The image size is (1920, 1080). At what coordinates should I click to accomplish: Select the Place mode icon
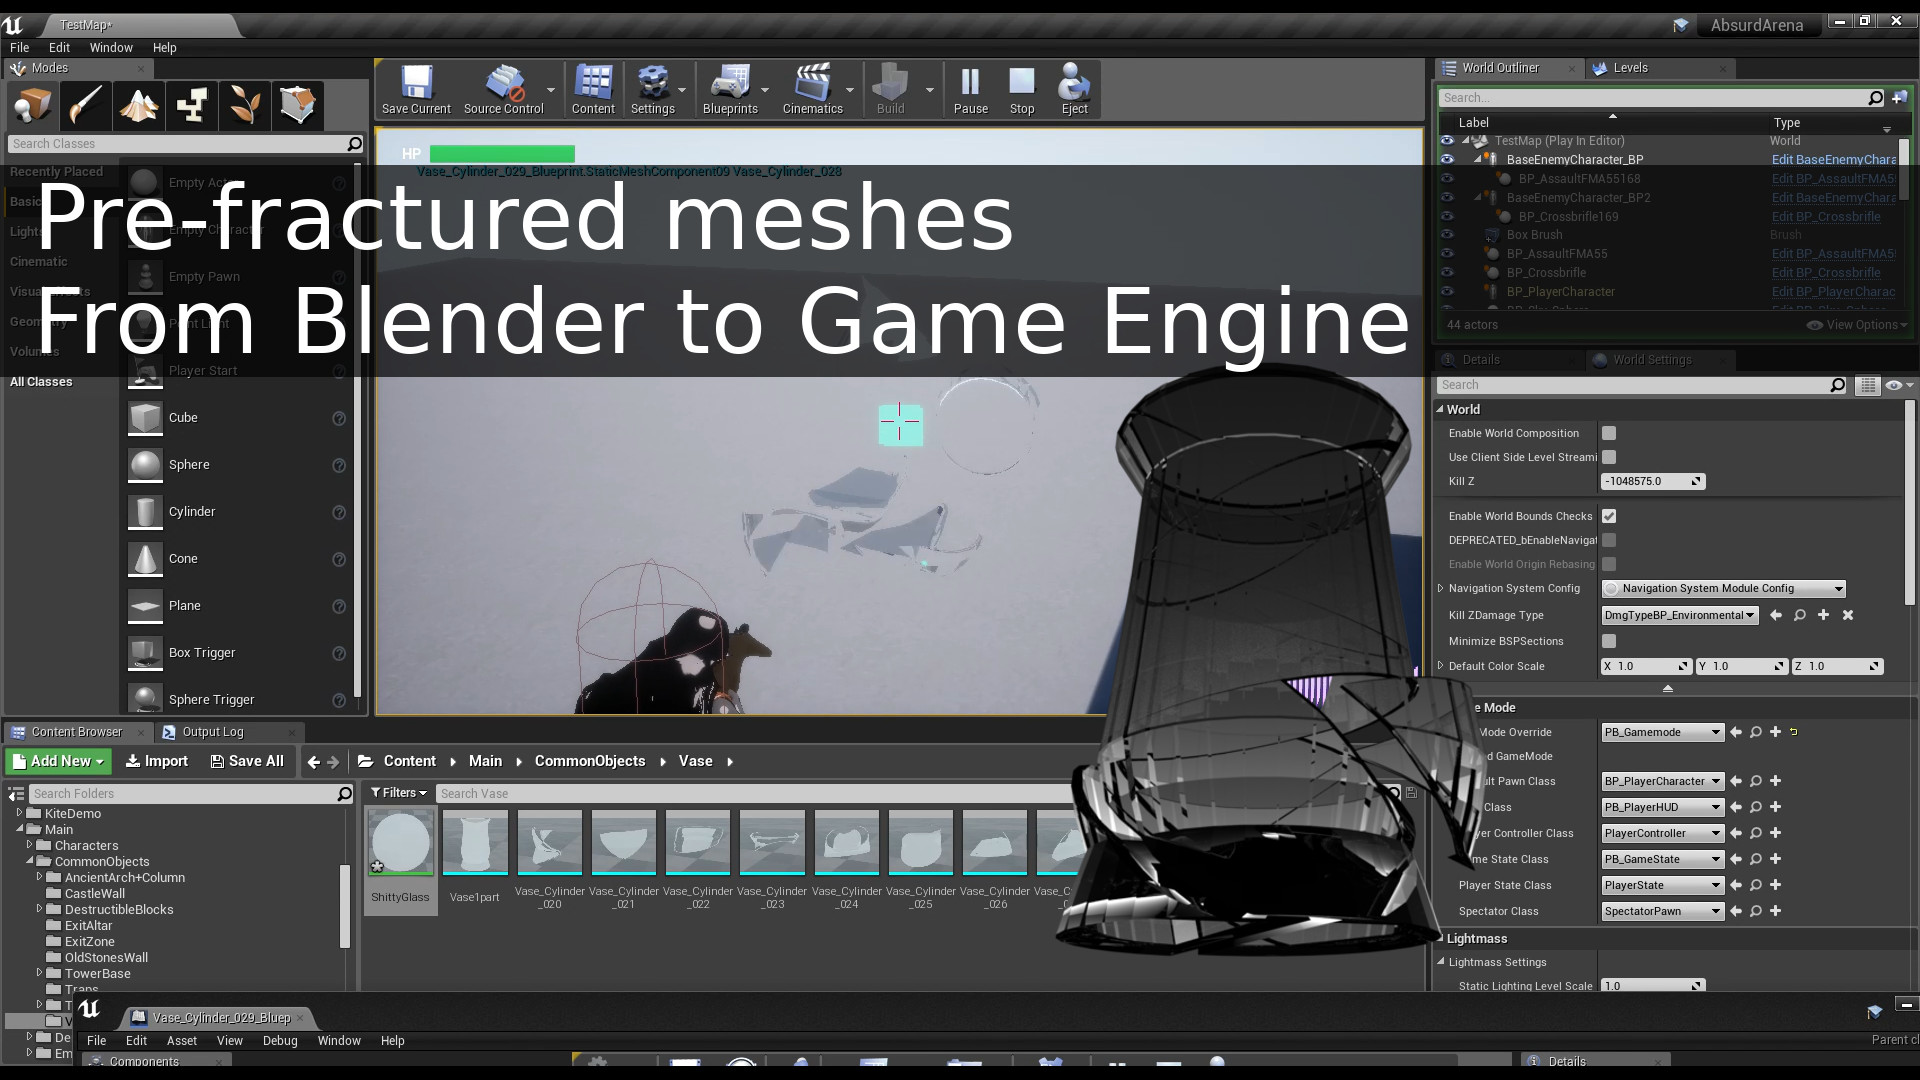(x=33, y=105)
